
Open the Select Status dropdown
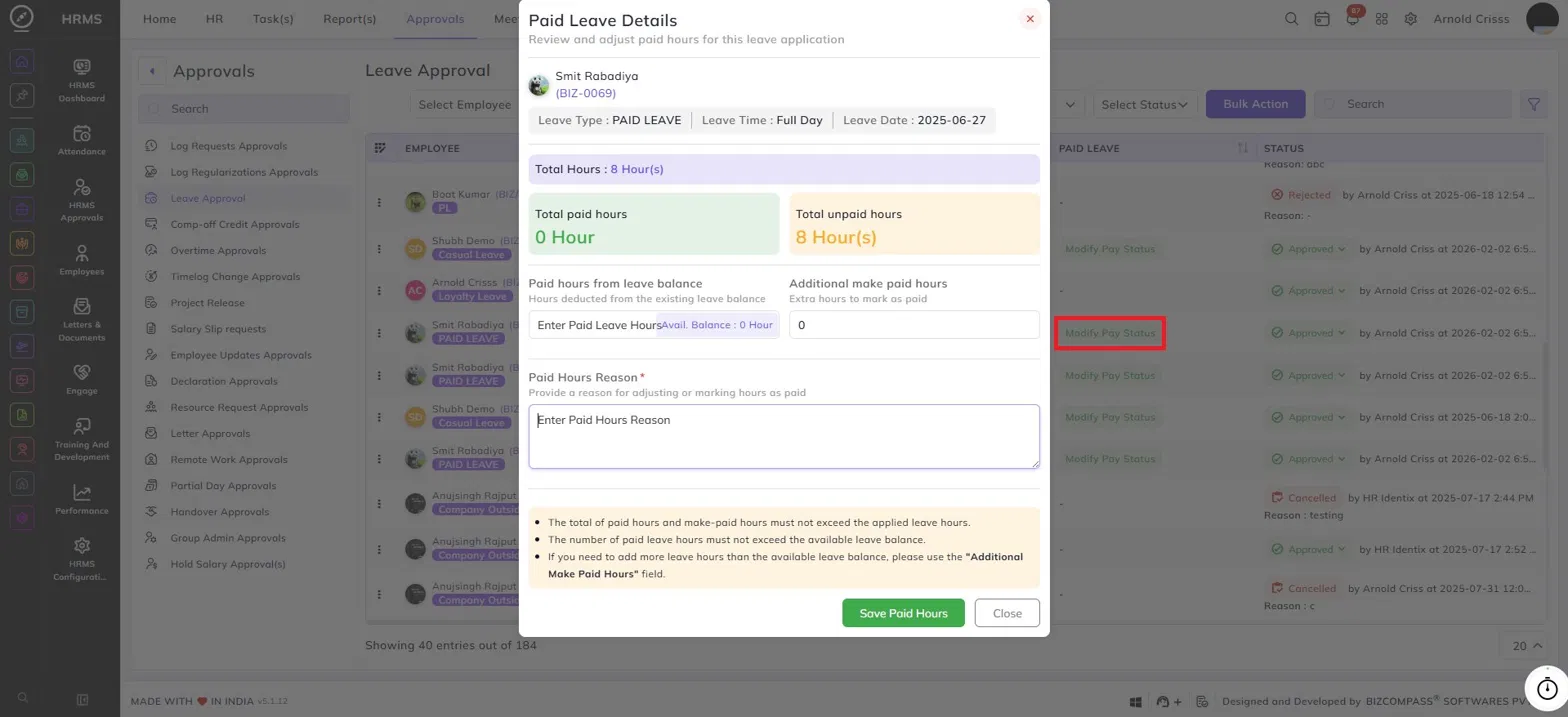(x=1145, y=104)
